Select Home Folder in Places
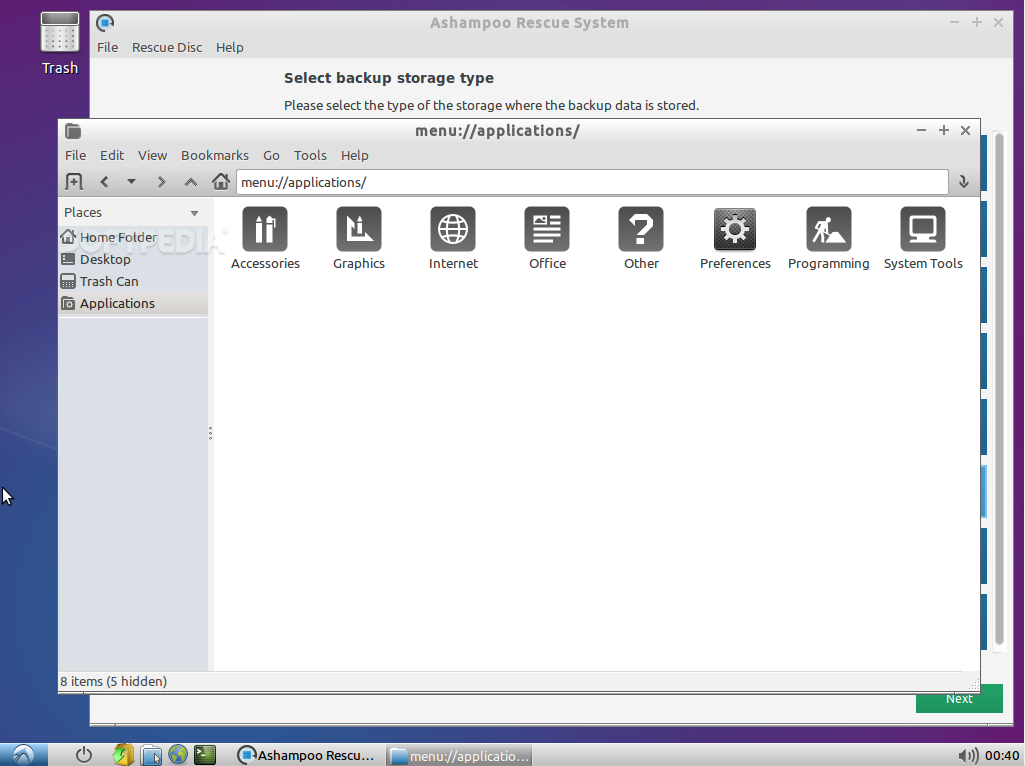Image resolution: width=1025 pixels, height=766 pixels. pyautogui.click(x=133, y=237)
